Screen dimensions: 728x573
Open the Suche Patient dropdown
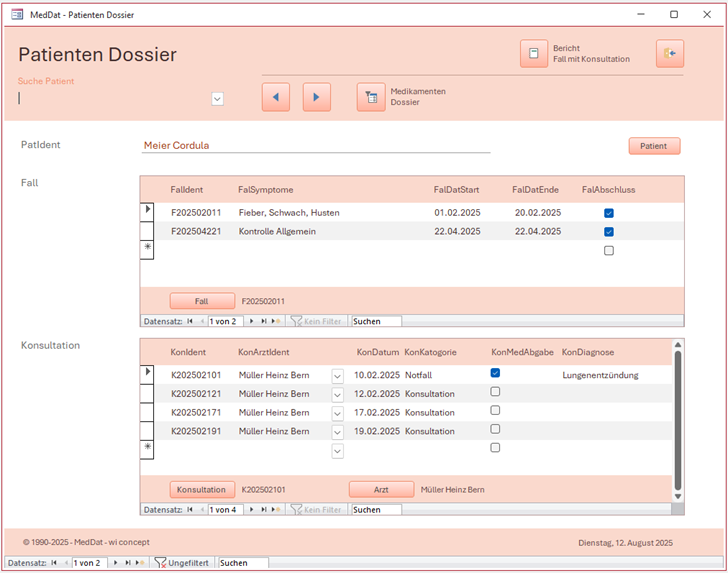click(x=217, y=99)
